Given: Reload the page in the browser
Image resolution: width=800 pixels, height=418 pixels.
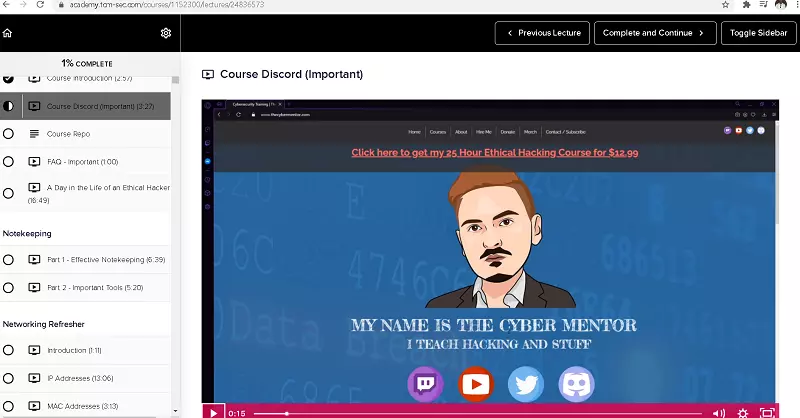Looking at the screenshot, I should coord(40,5).
